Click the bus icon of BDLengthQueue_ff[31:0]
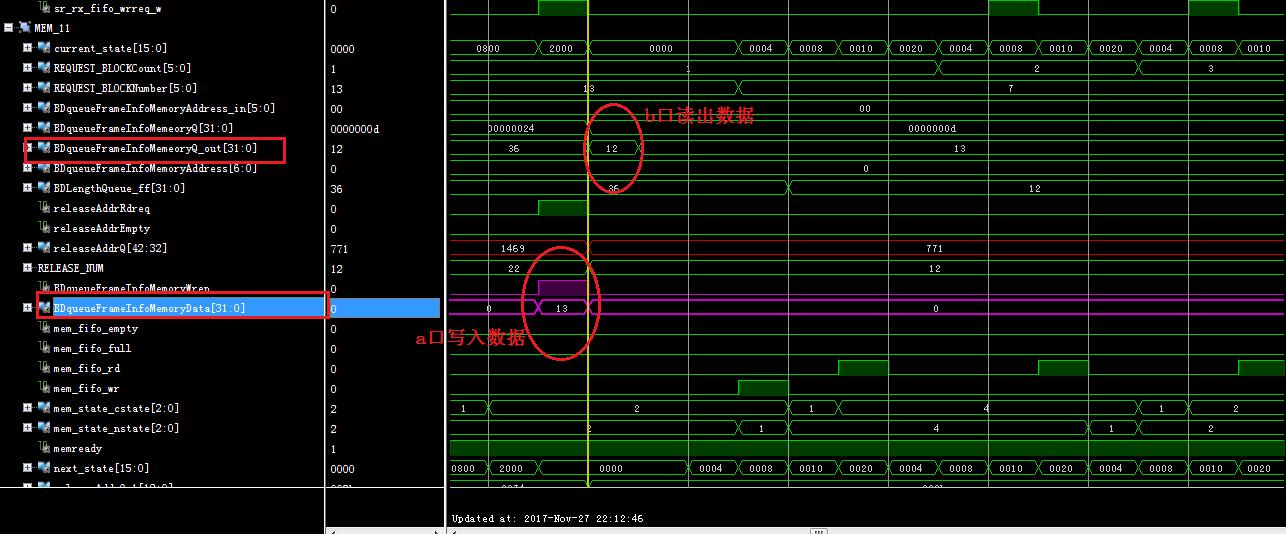 44,188
